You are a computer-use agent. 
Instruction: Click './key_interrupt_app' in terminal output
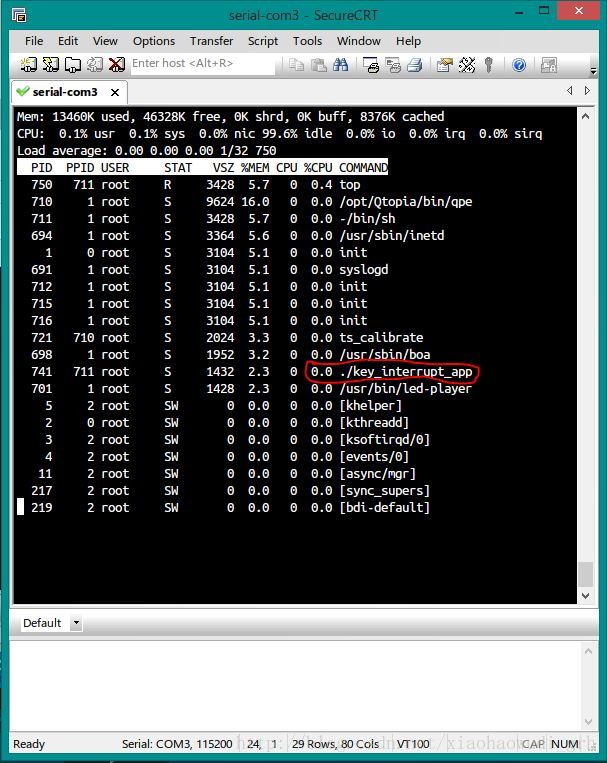[406, 372]
